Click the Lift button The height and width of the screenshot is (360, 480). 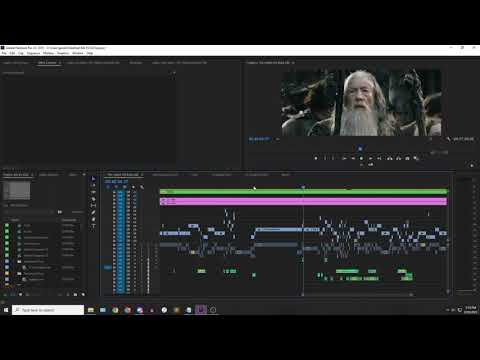pyautogui.click(x=389, y=158)
